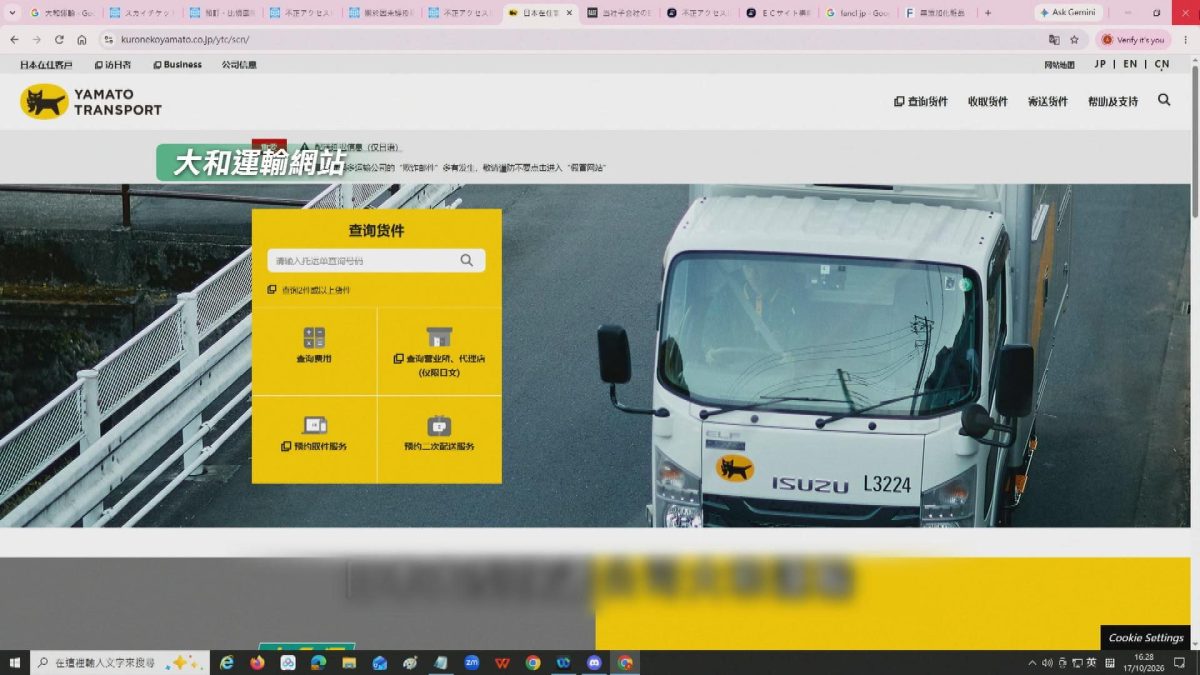Screen dimensions: 1200x675
Task: Switch site language to EN
Action: (1130, 64)
